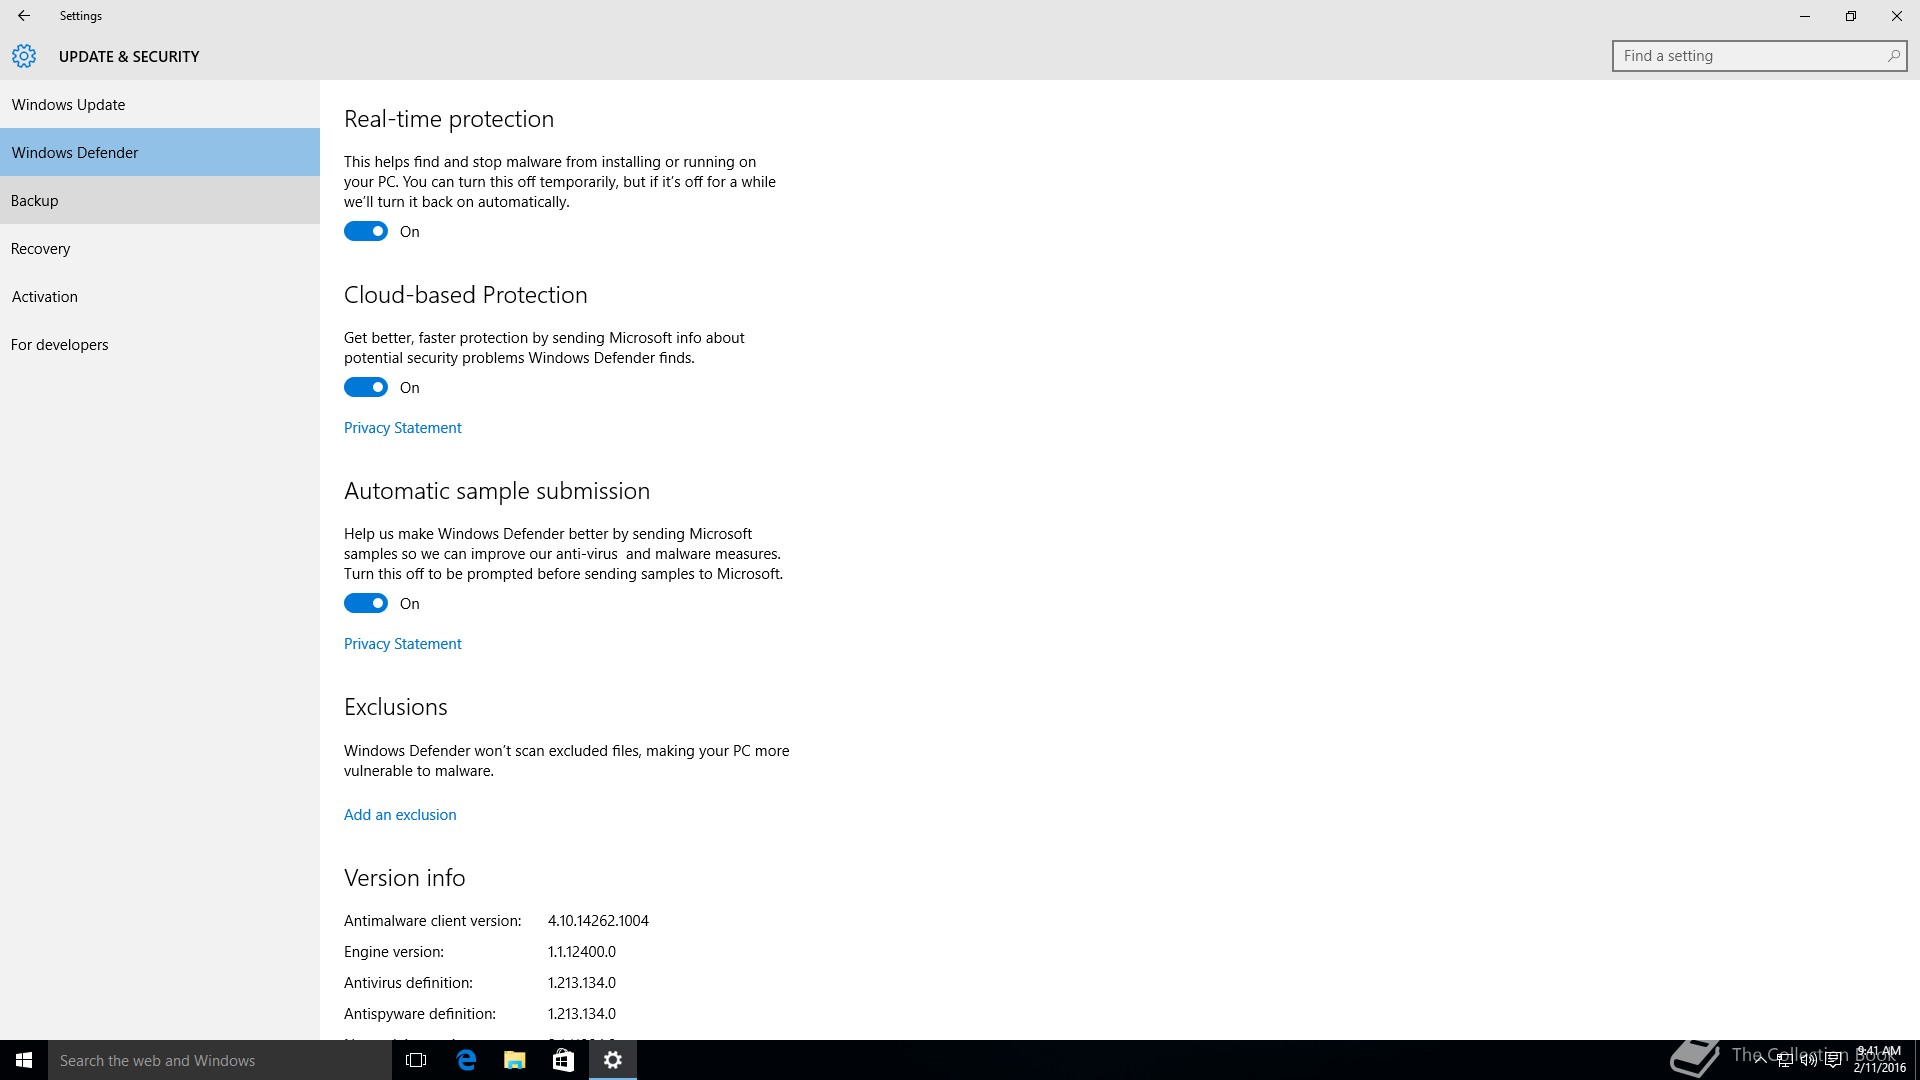Select Windows Update in the sidebar
Screen dimensions: 1920x1080
pyautogui.click(x=68, y=105)
